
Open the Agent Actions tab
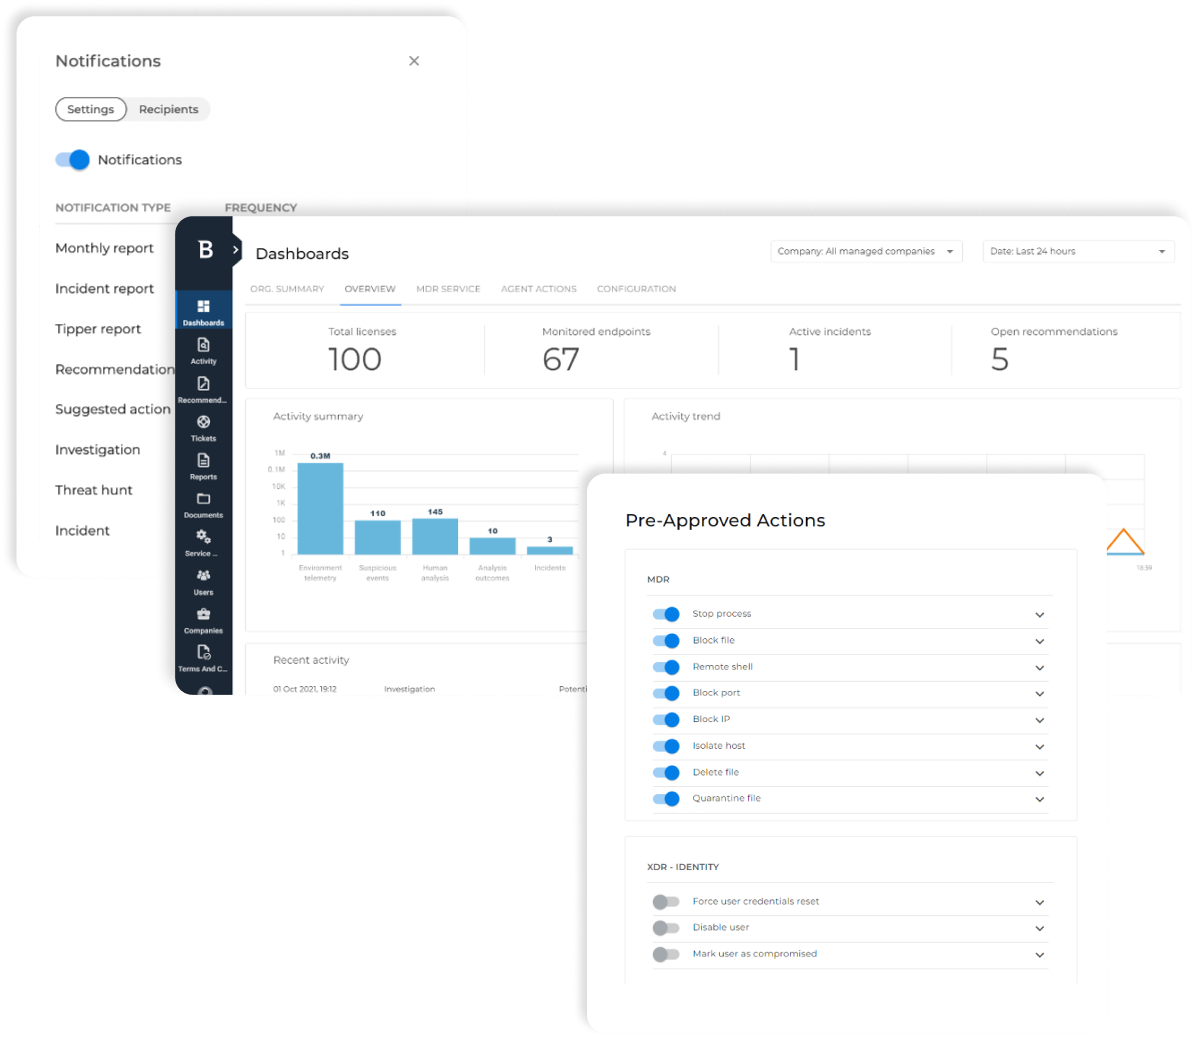(539, 289)
